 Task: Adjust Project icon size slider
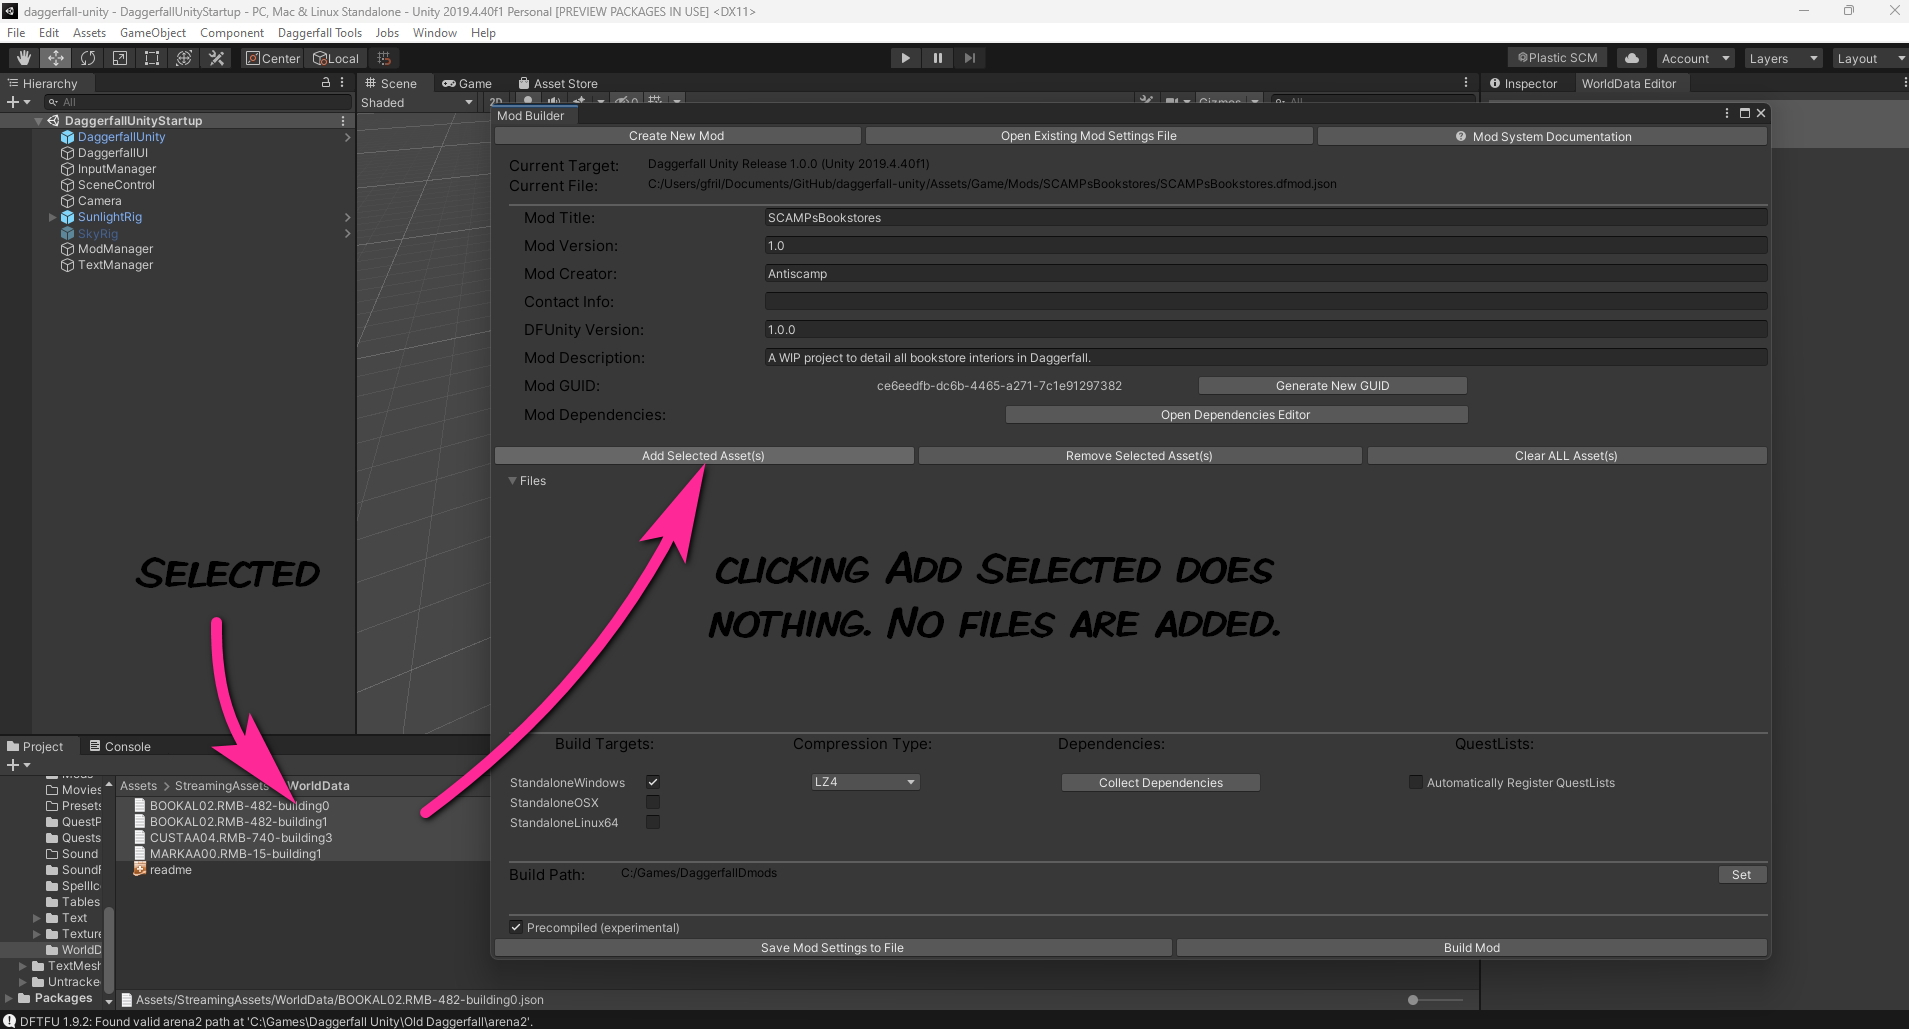coord(1413,999)
